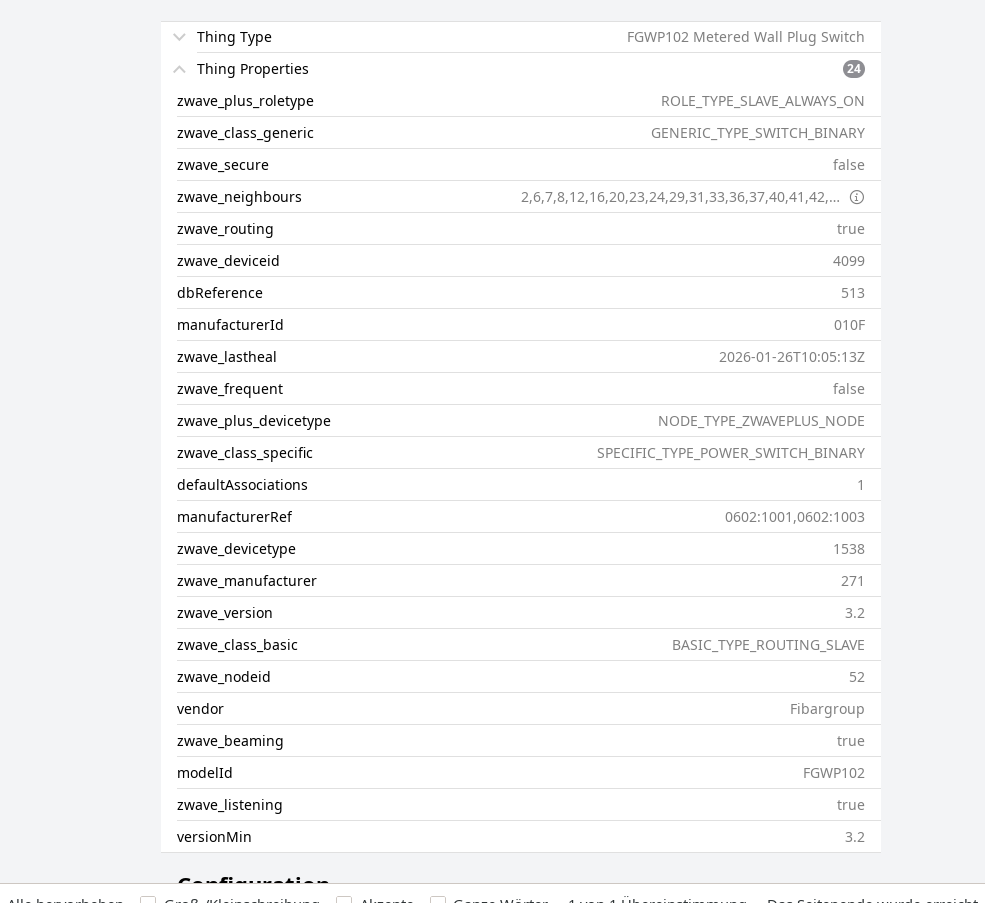This screenshot has height=903, width=985.
Task: Click the modelId property label
Action: tap(205, 773)
